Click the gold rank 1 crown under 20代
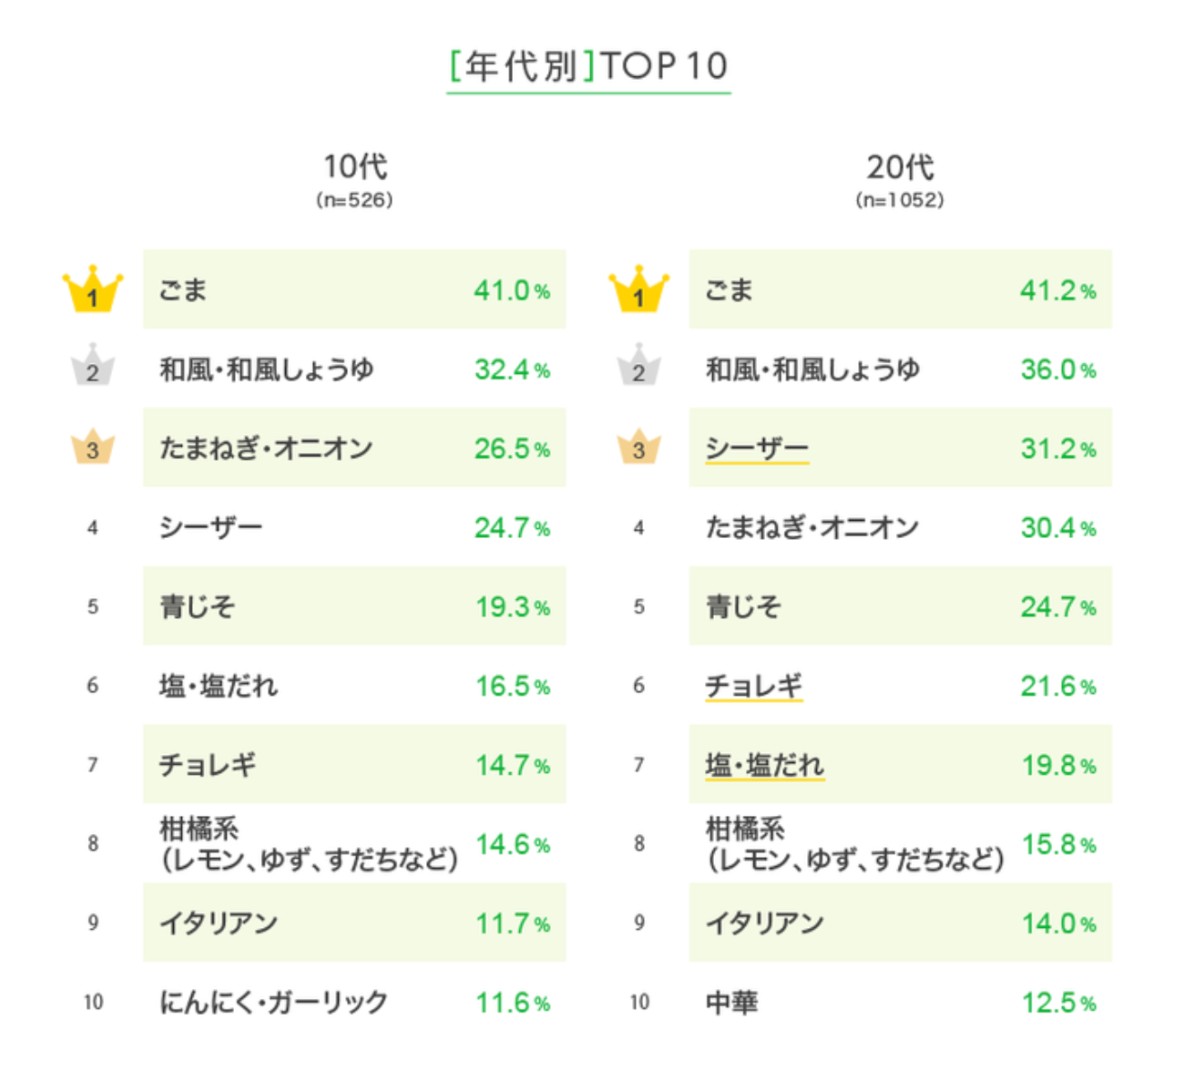1200x1076 pixels. click(639, 290)
